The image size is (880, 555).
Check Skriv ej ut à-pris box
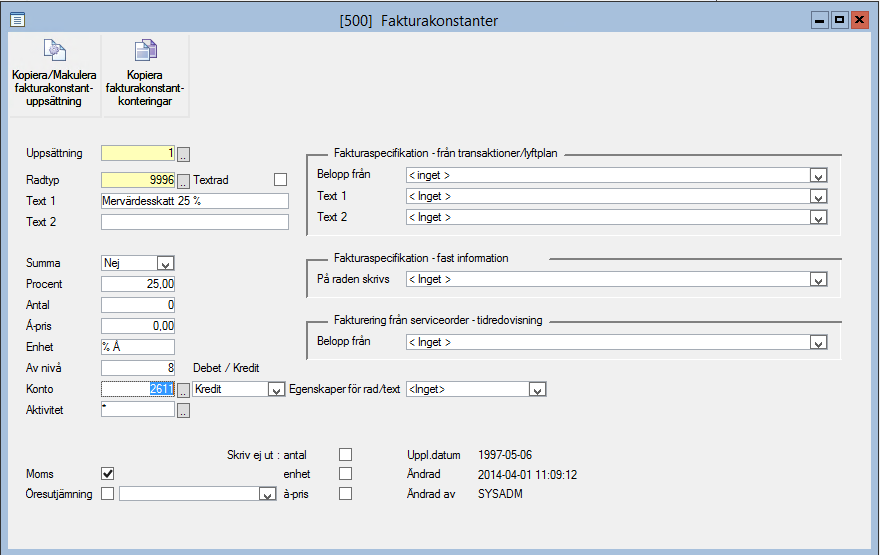pos(346,493)
